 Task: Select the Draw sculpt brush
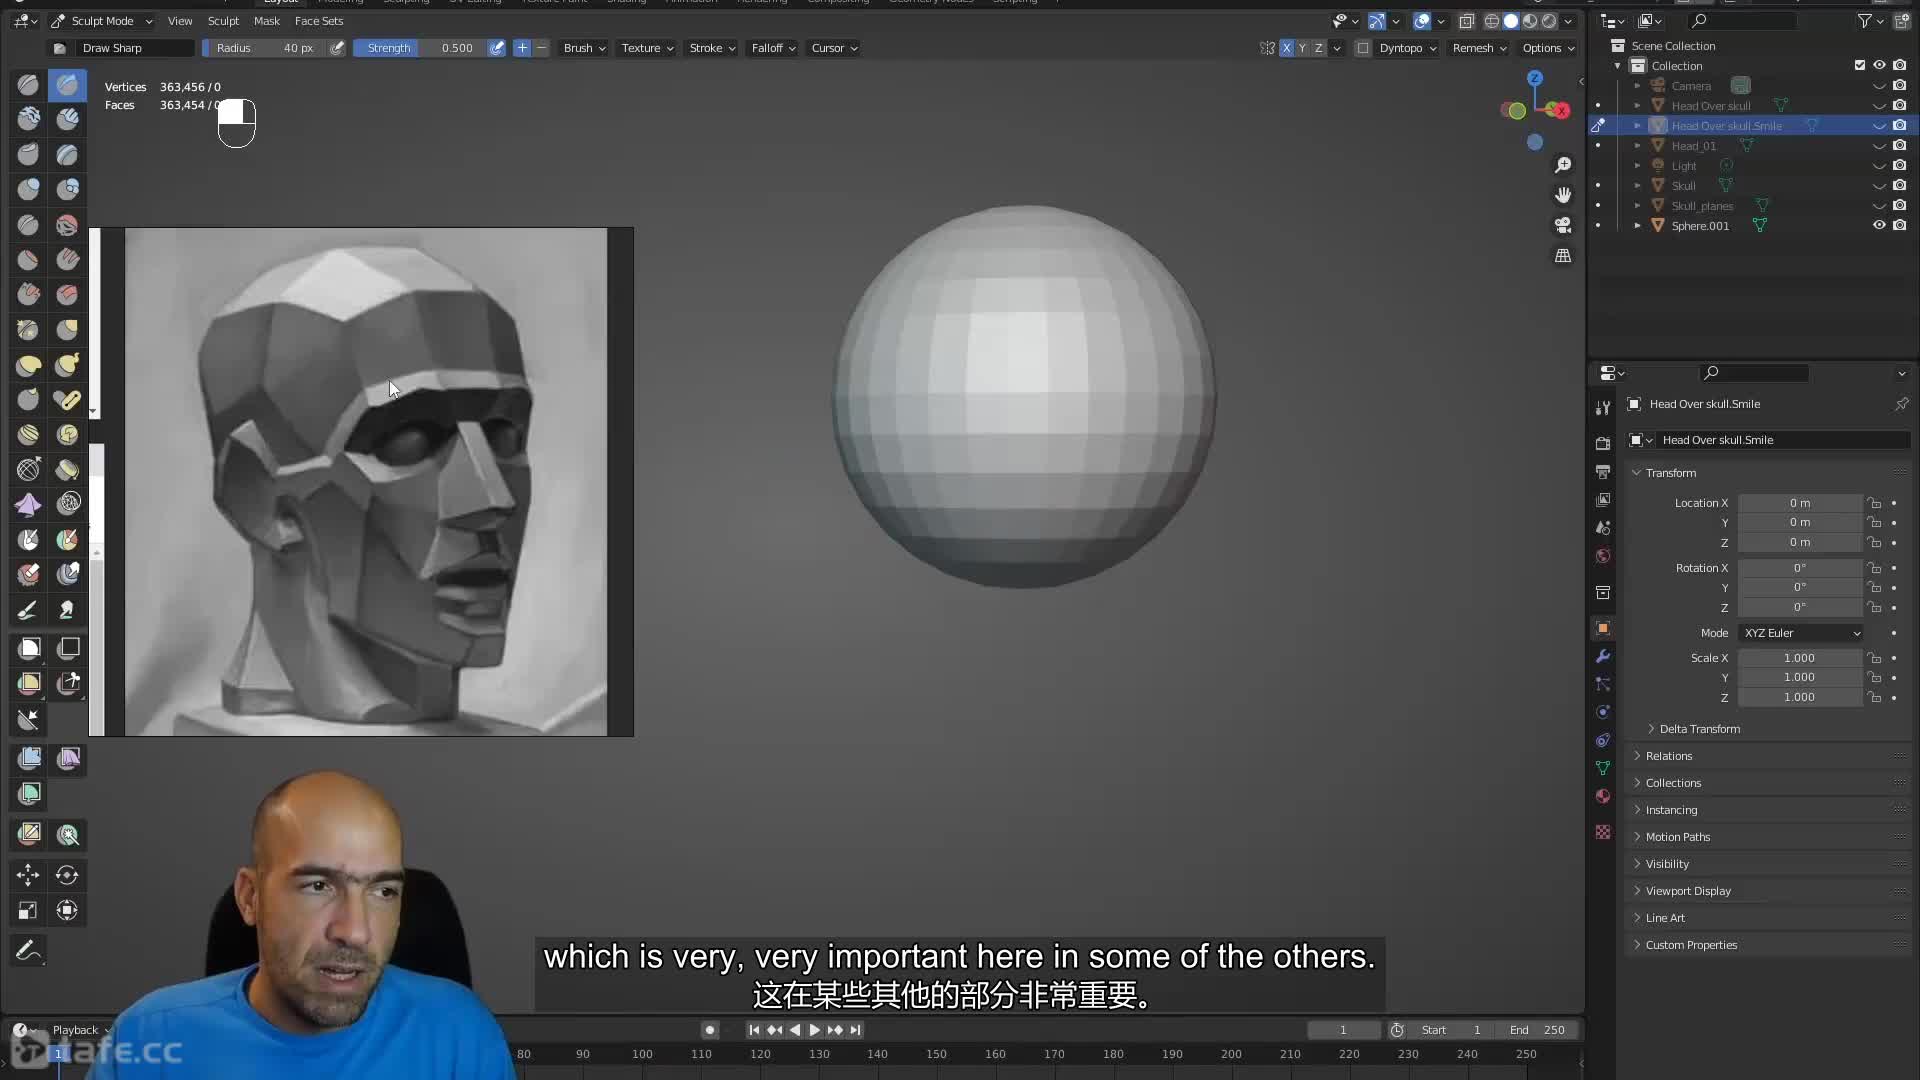pyautogui.click(x=28, y=85)
